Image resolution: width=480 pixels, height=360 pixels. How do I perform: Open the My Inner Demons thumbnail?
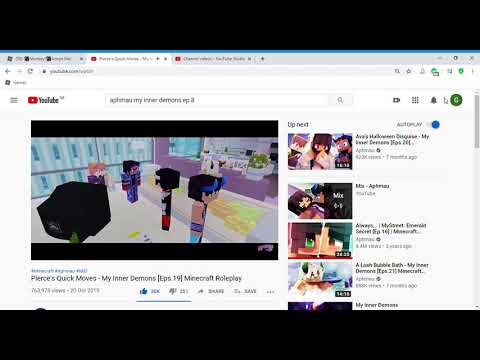coord(320,306)
